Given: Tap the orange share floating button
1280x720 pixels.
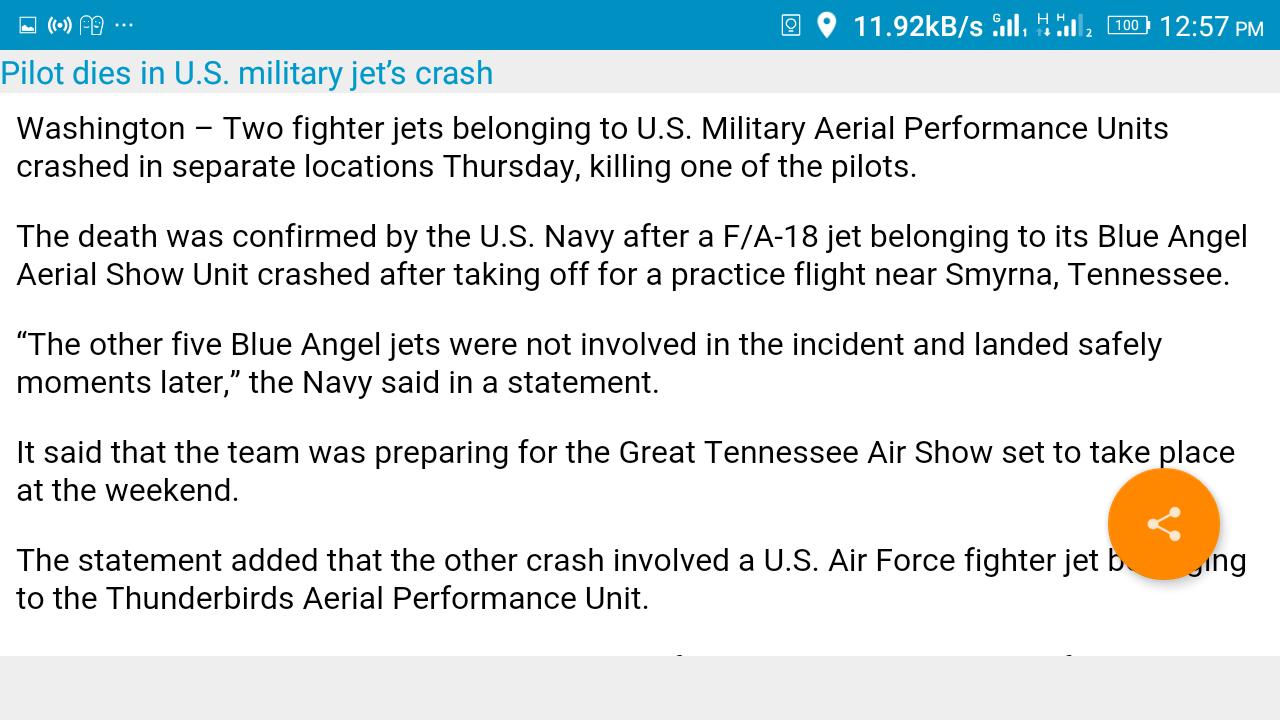Looking at the screenshot, I should point(1164,524).
